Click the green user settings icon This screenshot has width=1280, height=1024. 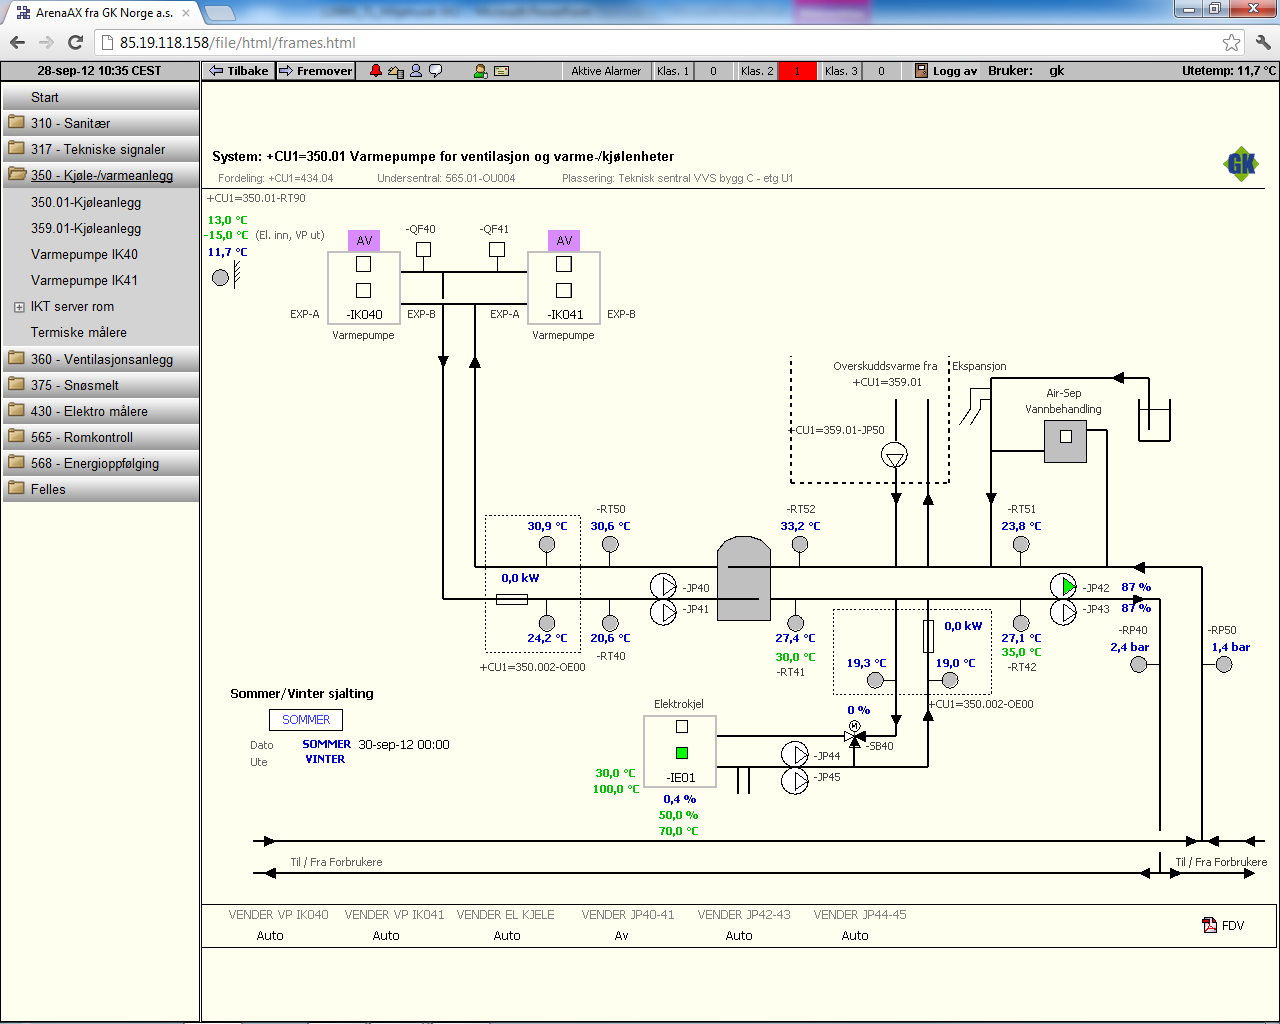(481, 71)
